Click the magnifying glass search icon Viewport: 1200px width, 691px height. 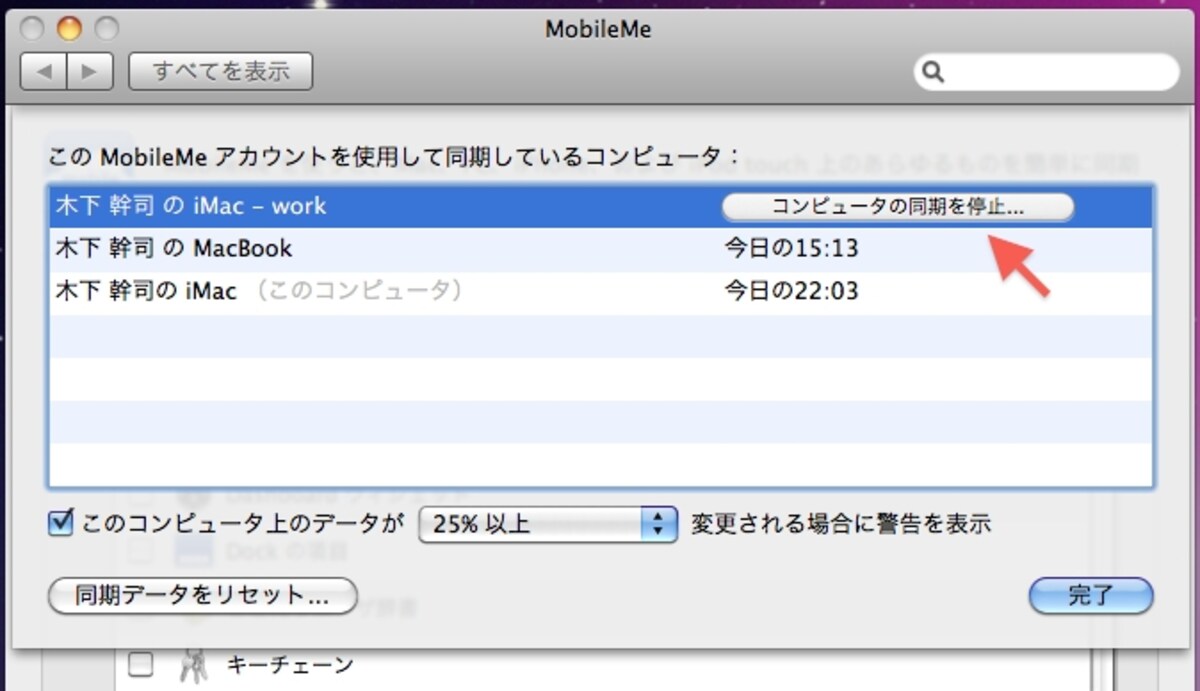[934, 73]
